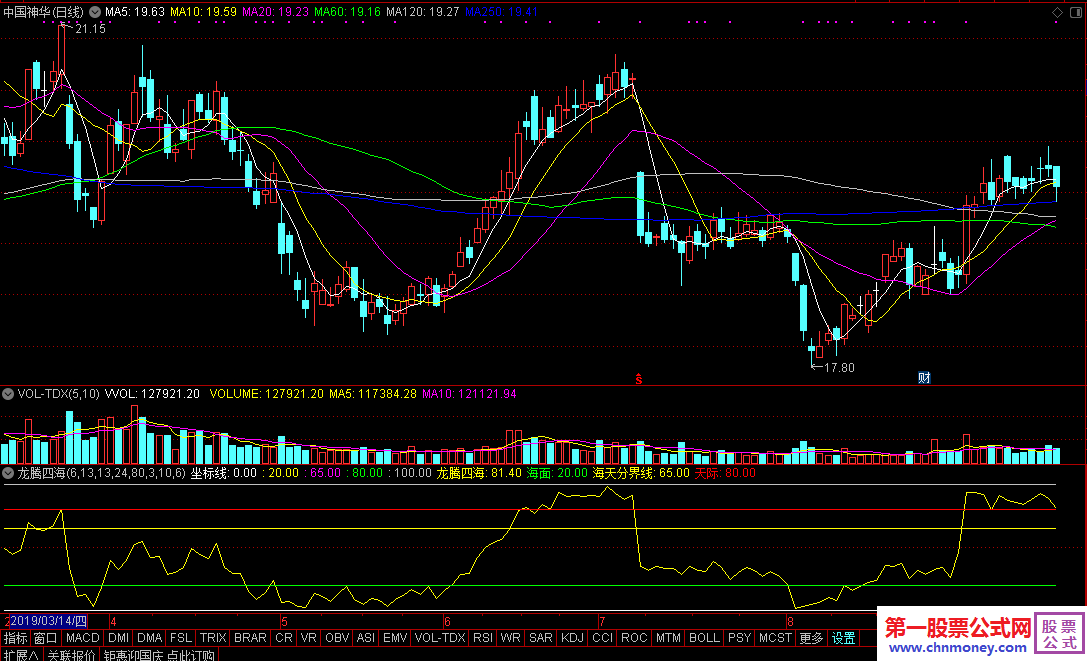Click month marker 4 on timeline

coord(113,621)
